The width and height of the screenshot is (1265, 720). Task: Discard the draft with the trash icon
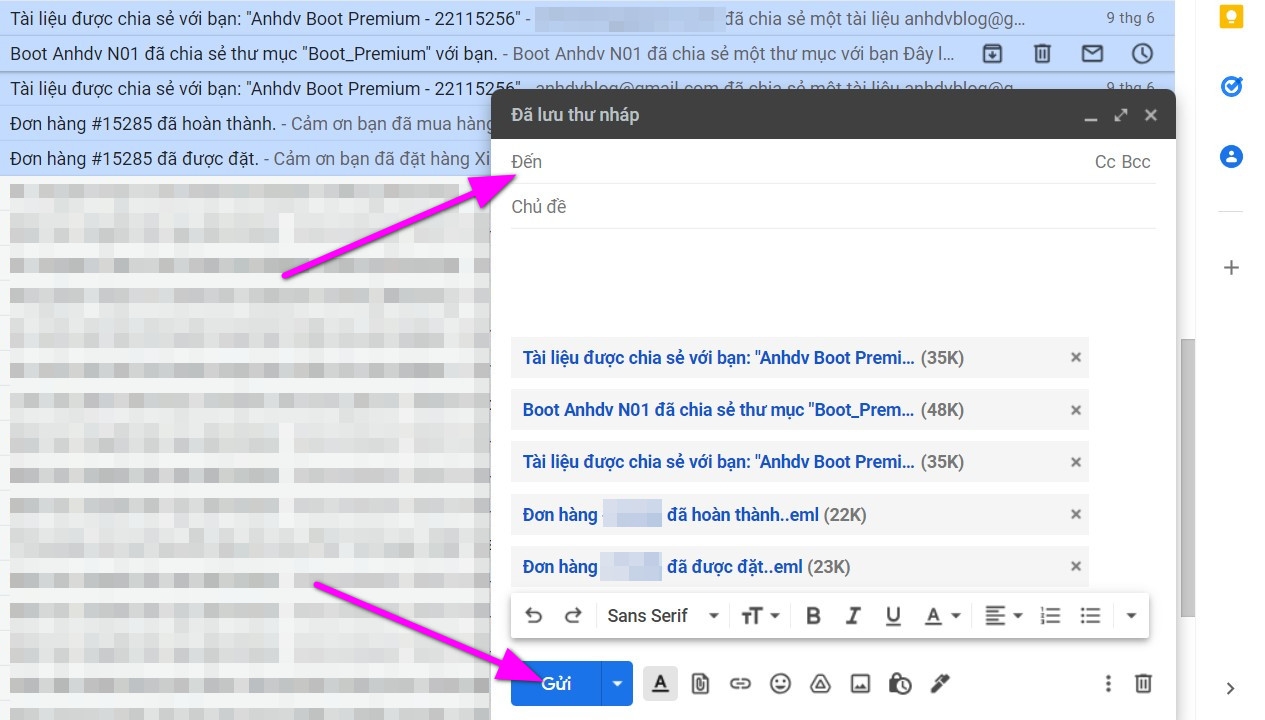(x=1143, y=683)
